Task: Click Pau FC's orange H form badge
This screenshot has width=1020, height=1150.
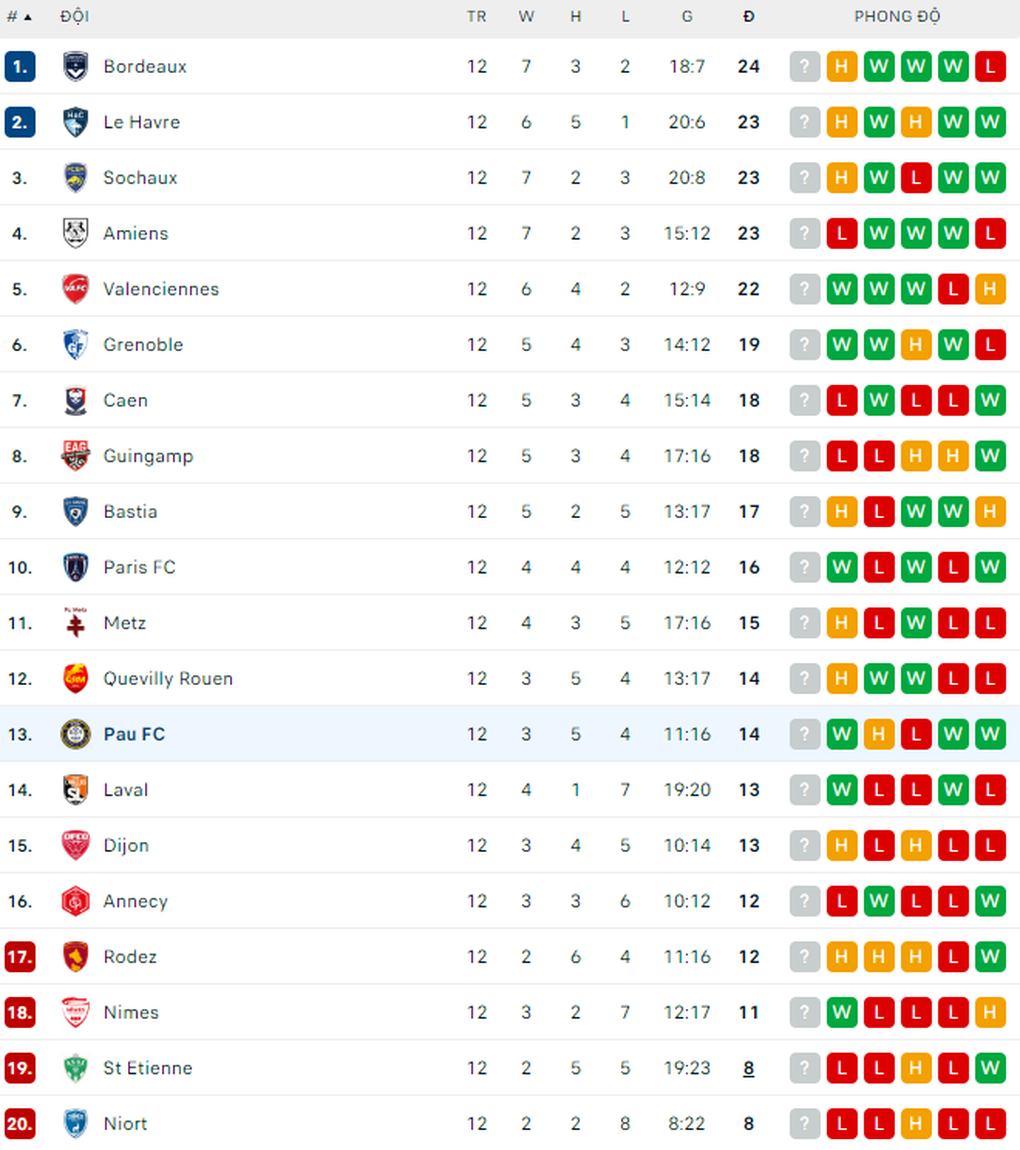Action: [879, 734]
